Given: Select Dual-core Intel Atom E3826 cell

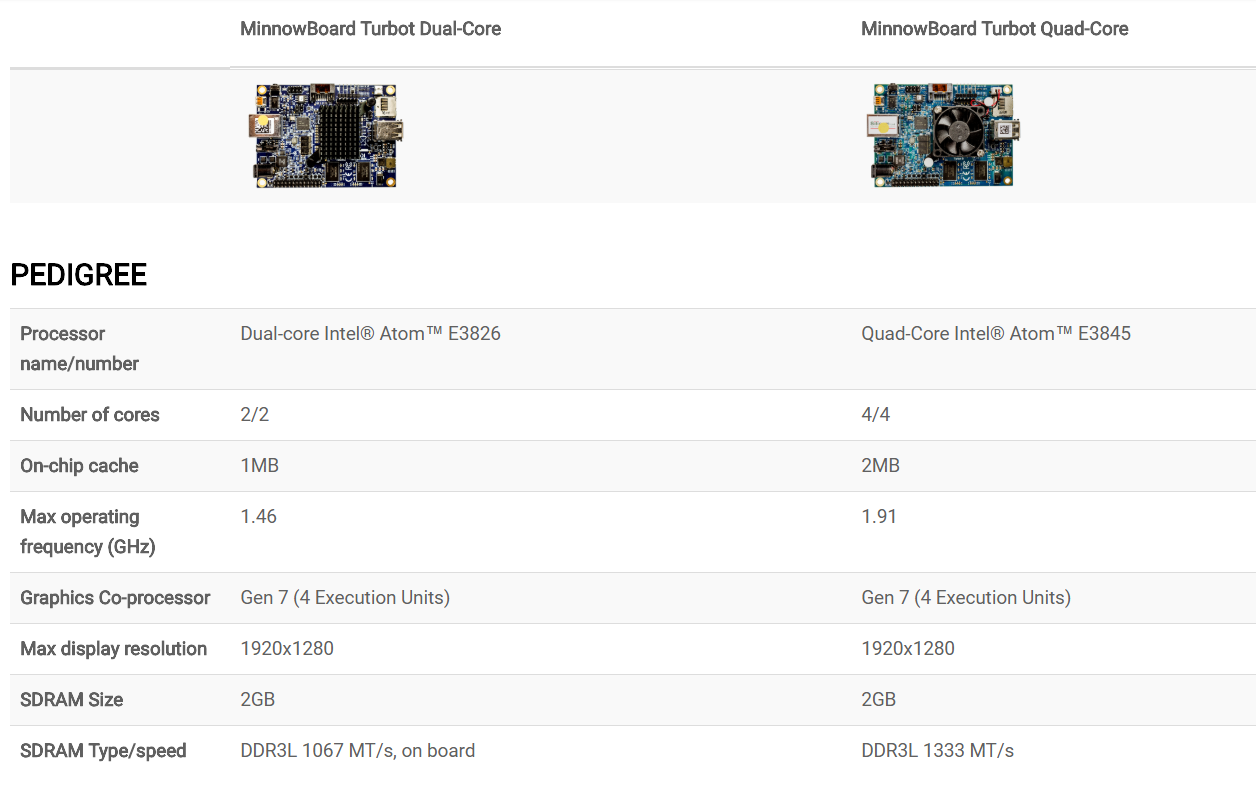Looking at the screenshot, I should [x=371, y=334].
